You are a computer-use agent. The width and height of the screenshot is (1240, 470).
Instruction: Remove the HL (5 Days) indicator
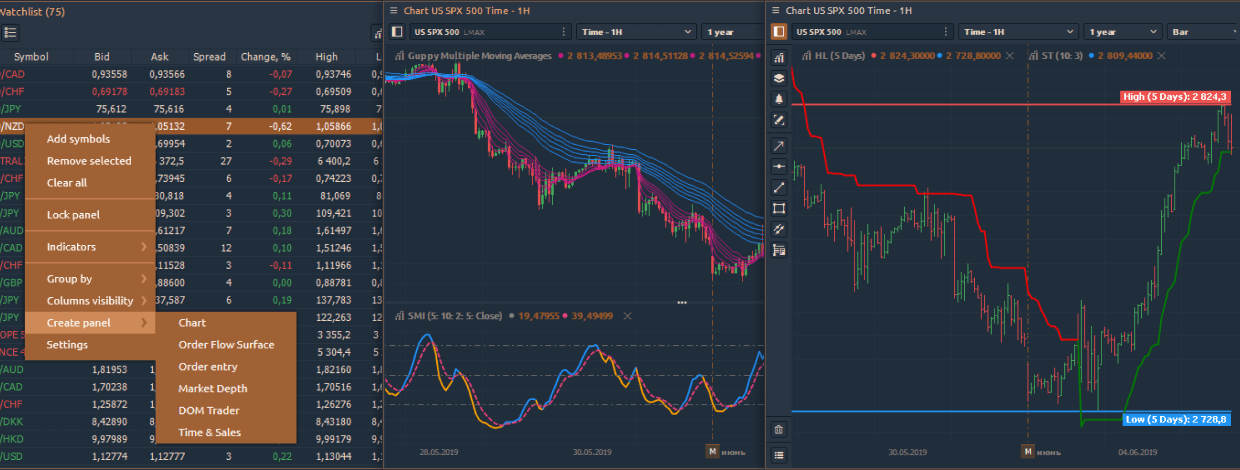(1009, 56)
